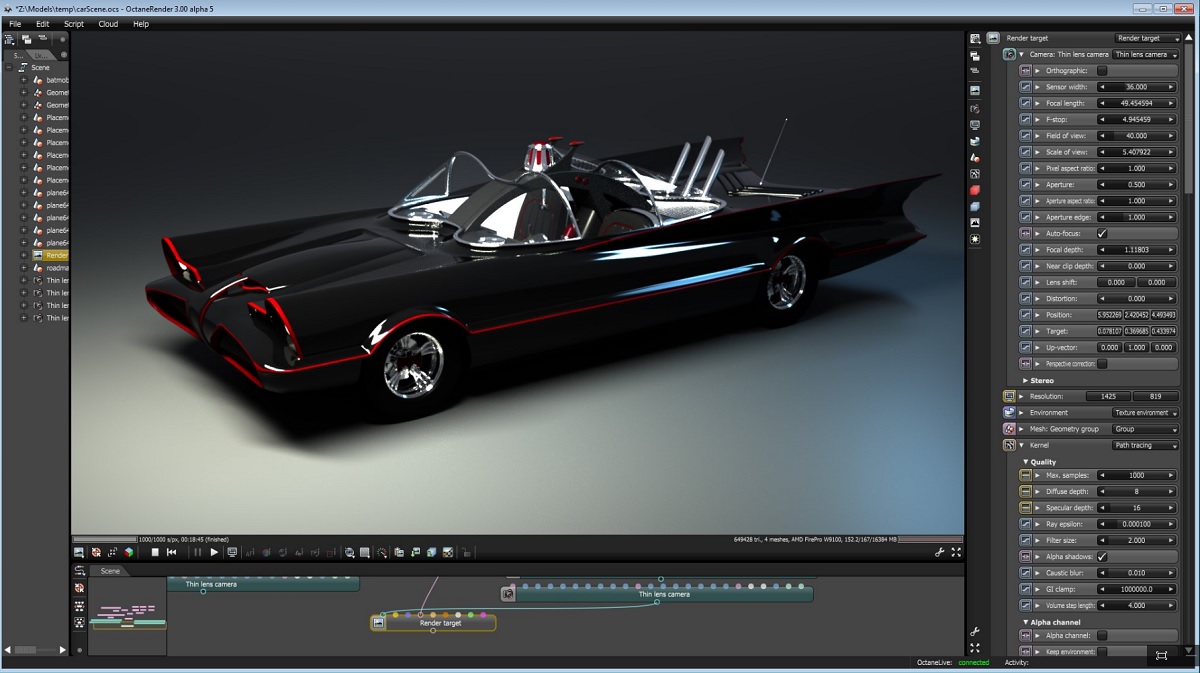
Task: Click the fullscreen expand icon below viewport
Action: pyautogui.click(x=956, y=552)
